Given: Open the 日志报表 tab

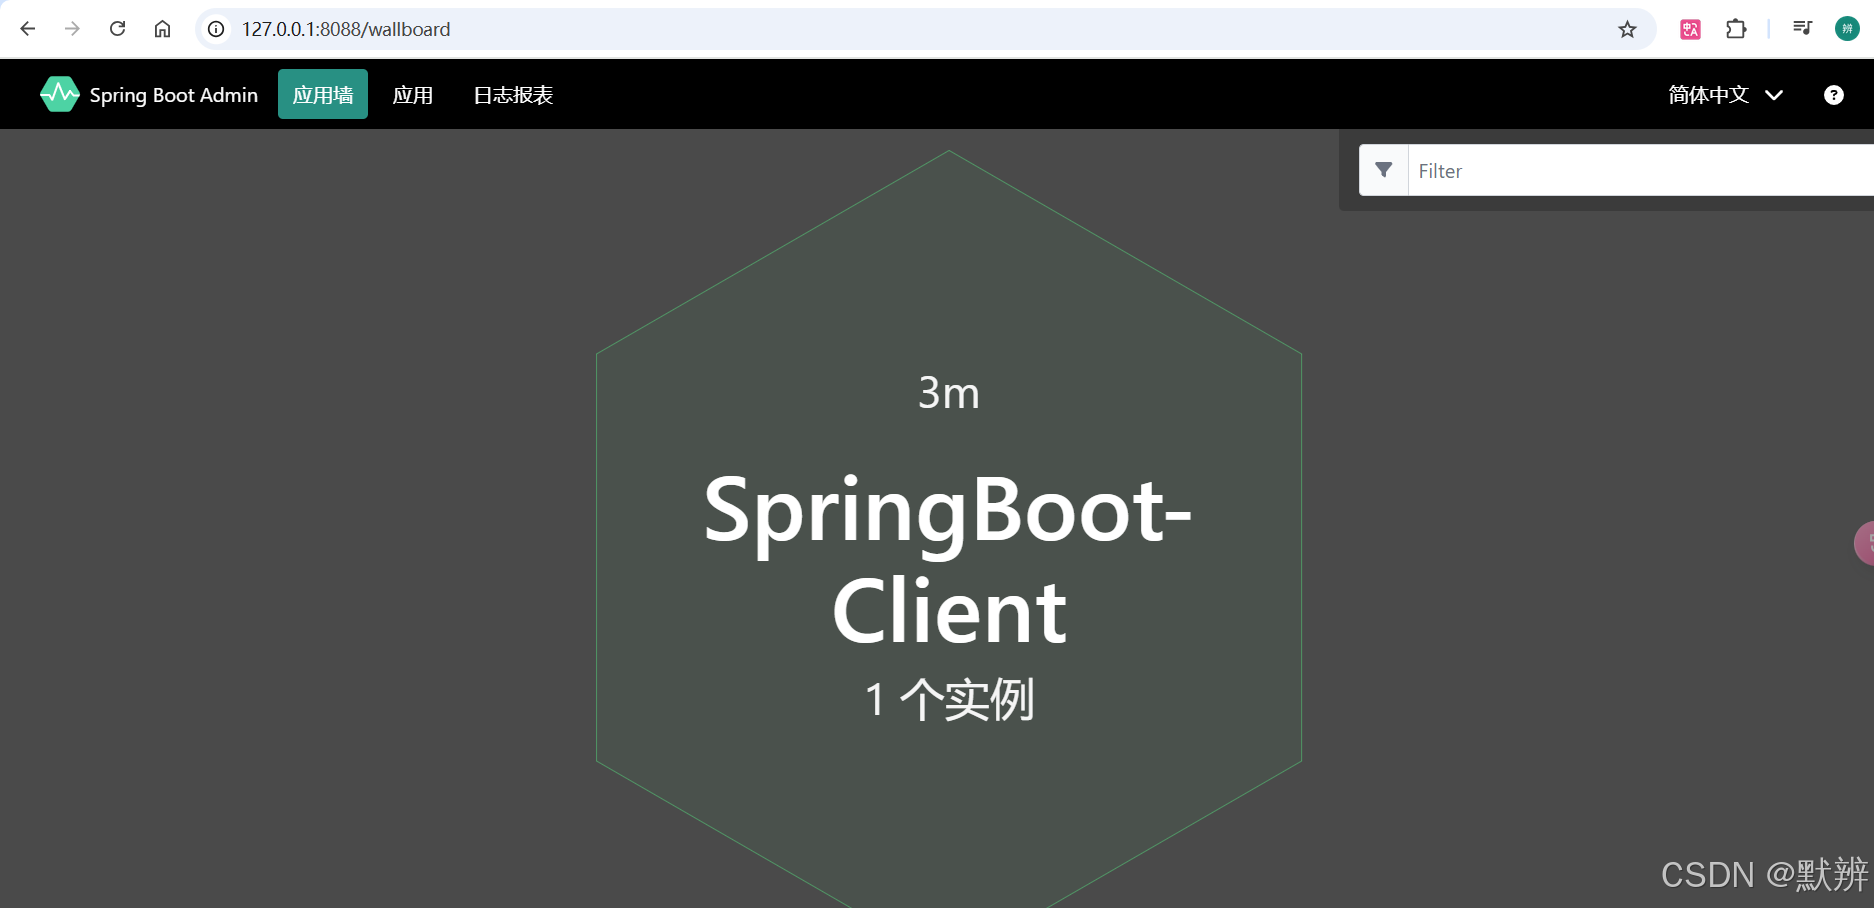Looking at the screenshot, I should 512,94.
